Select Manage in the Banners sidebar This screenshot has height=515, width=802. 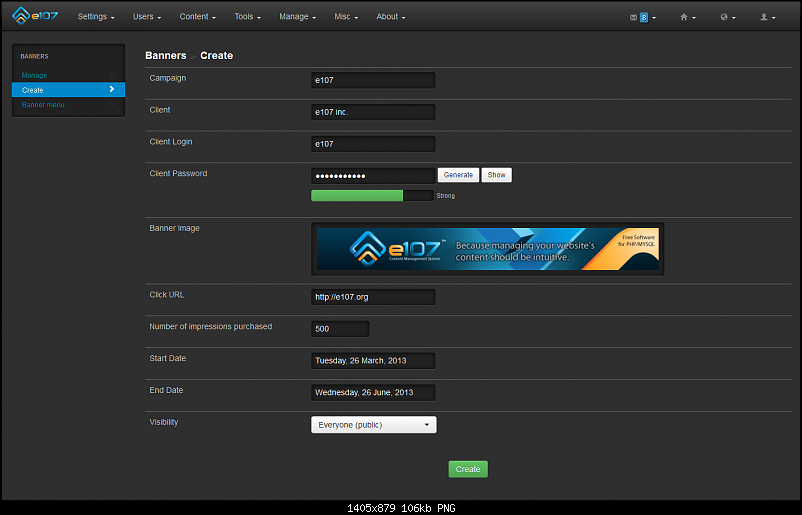coord(35,75)
